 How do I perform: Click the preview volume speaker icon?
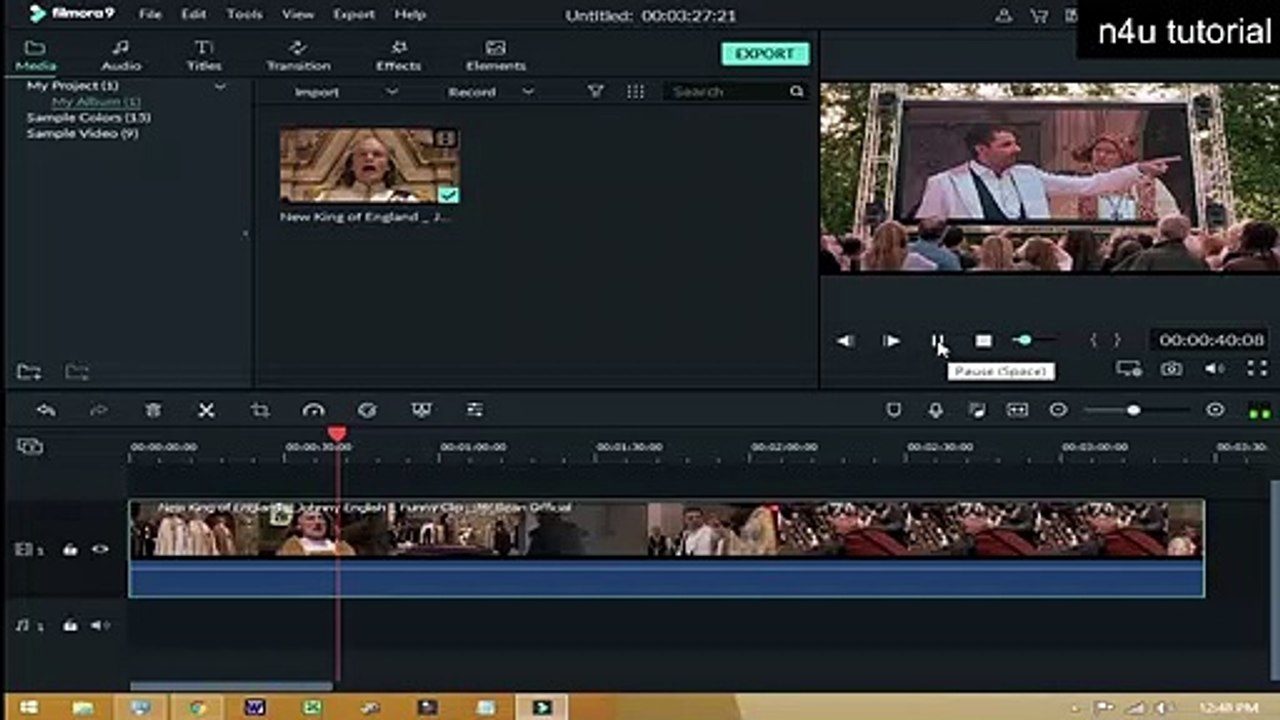pos(1214,369)
